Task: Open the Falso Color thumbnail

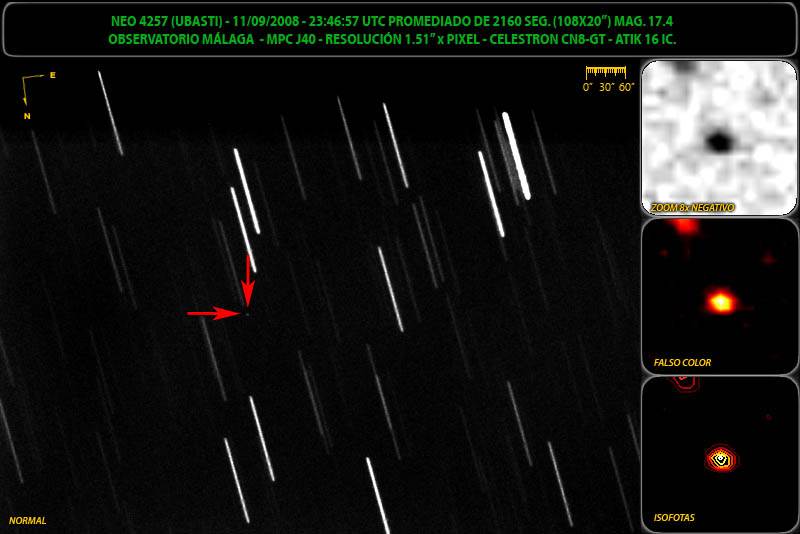Action: [x=719, y=296]
